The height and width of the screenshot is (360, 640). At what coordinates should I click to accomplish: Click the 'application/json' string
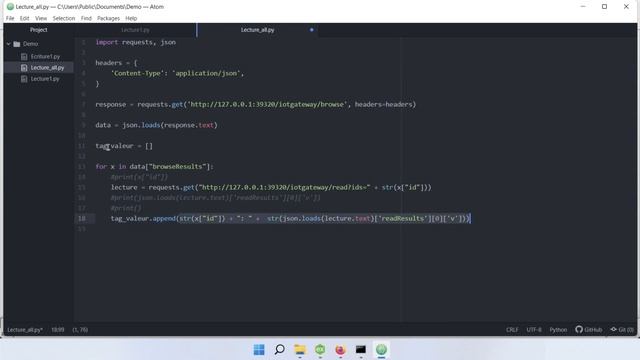(206, 73)
